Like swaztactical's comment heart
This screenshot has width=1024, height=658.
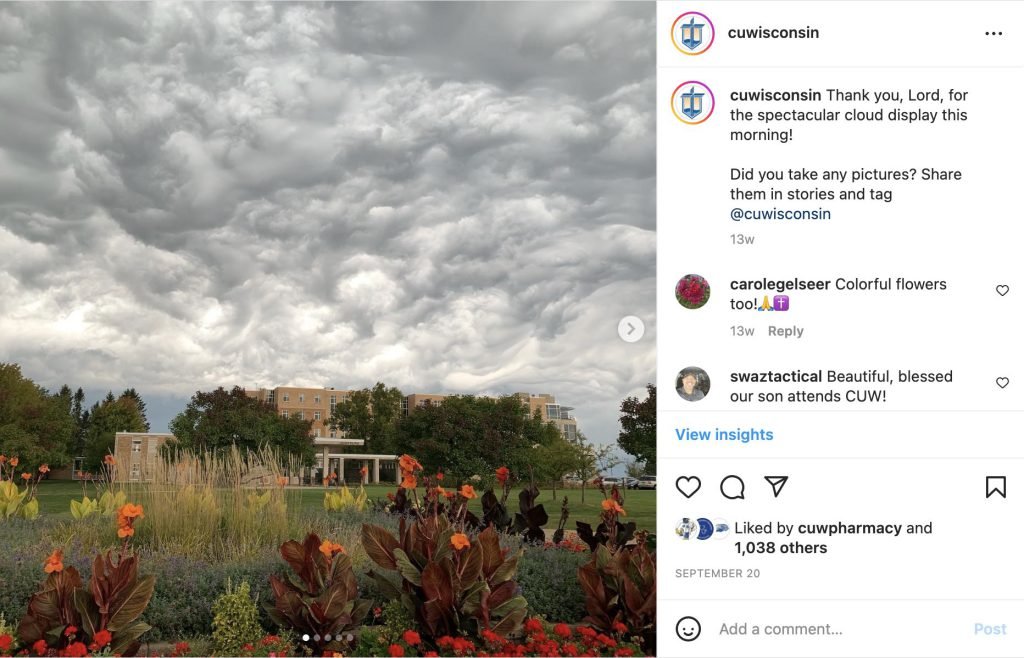pyautogui.click(x=1002, y=383)
